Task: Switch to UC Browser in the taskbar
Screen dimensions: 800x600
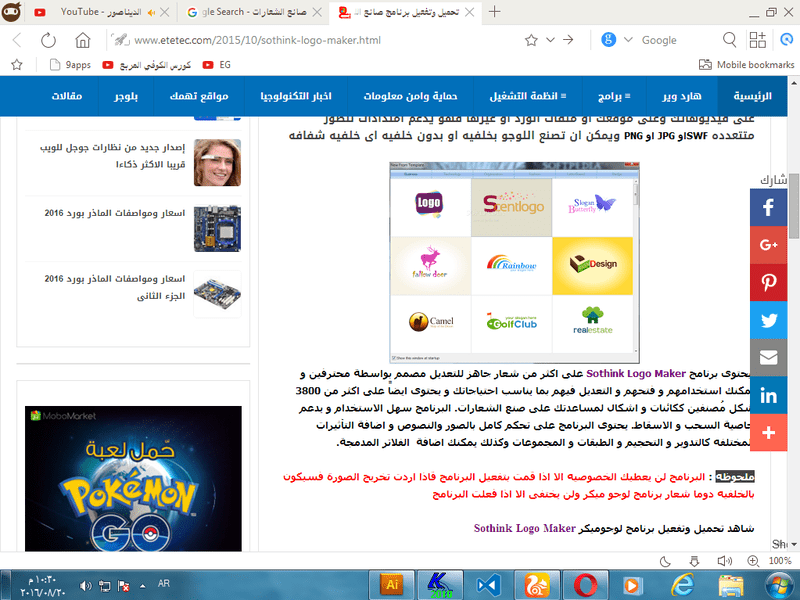Action: tap(537, 585)
